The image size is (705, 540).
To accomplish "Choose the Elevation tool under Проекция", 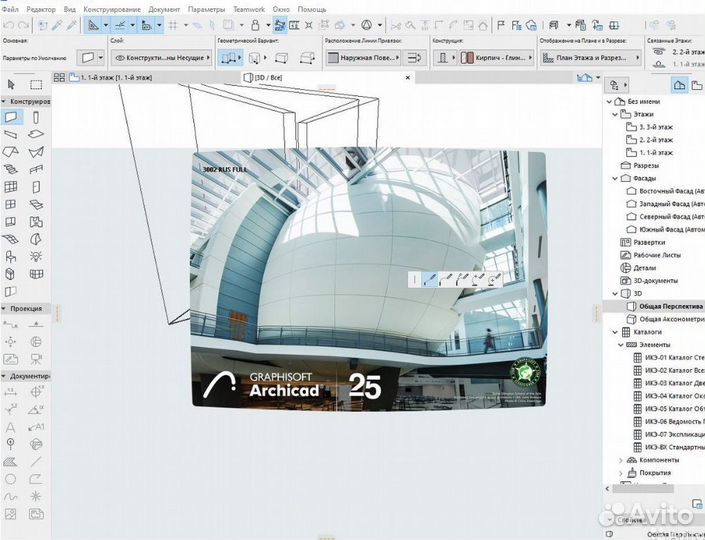I will coord(36,324).
